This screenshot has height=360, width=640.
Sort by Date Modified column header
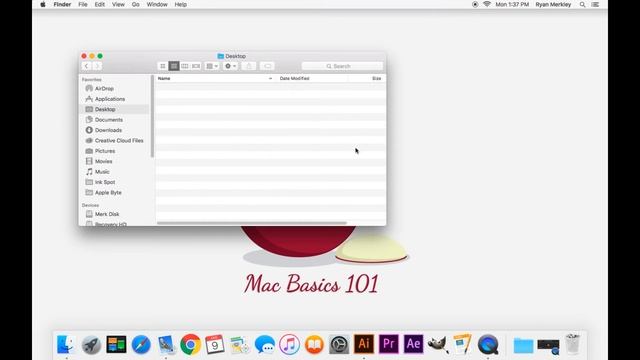(x=294, y=78)
